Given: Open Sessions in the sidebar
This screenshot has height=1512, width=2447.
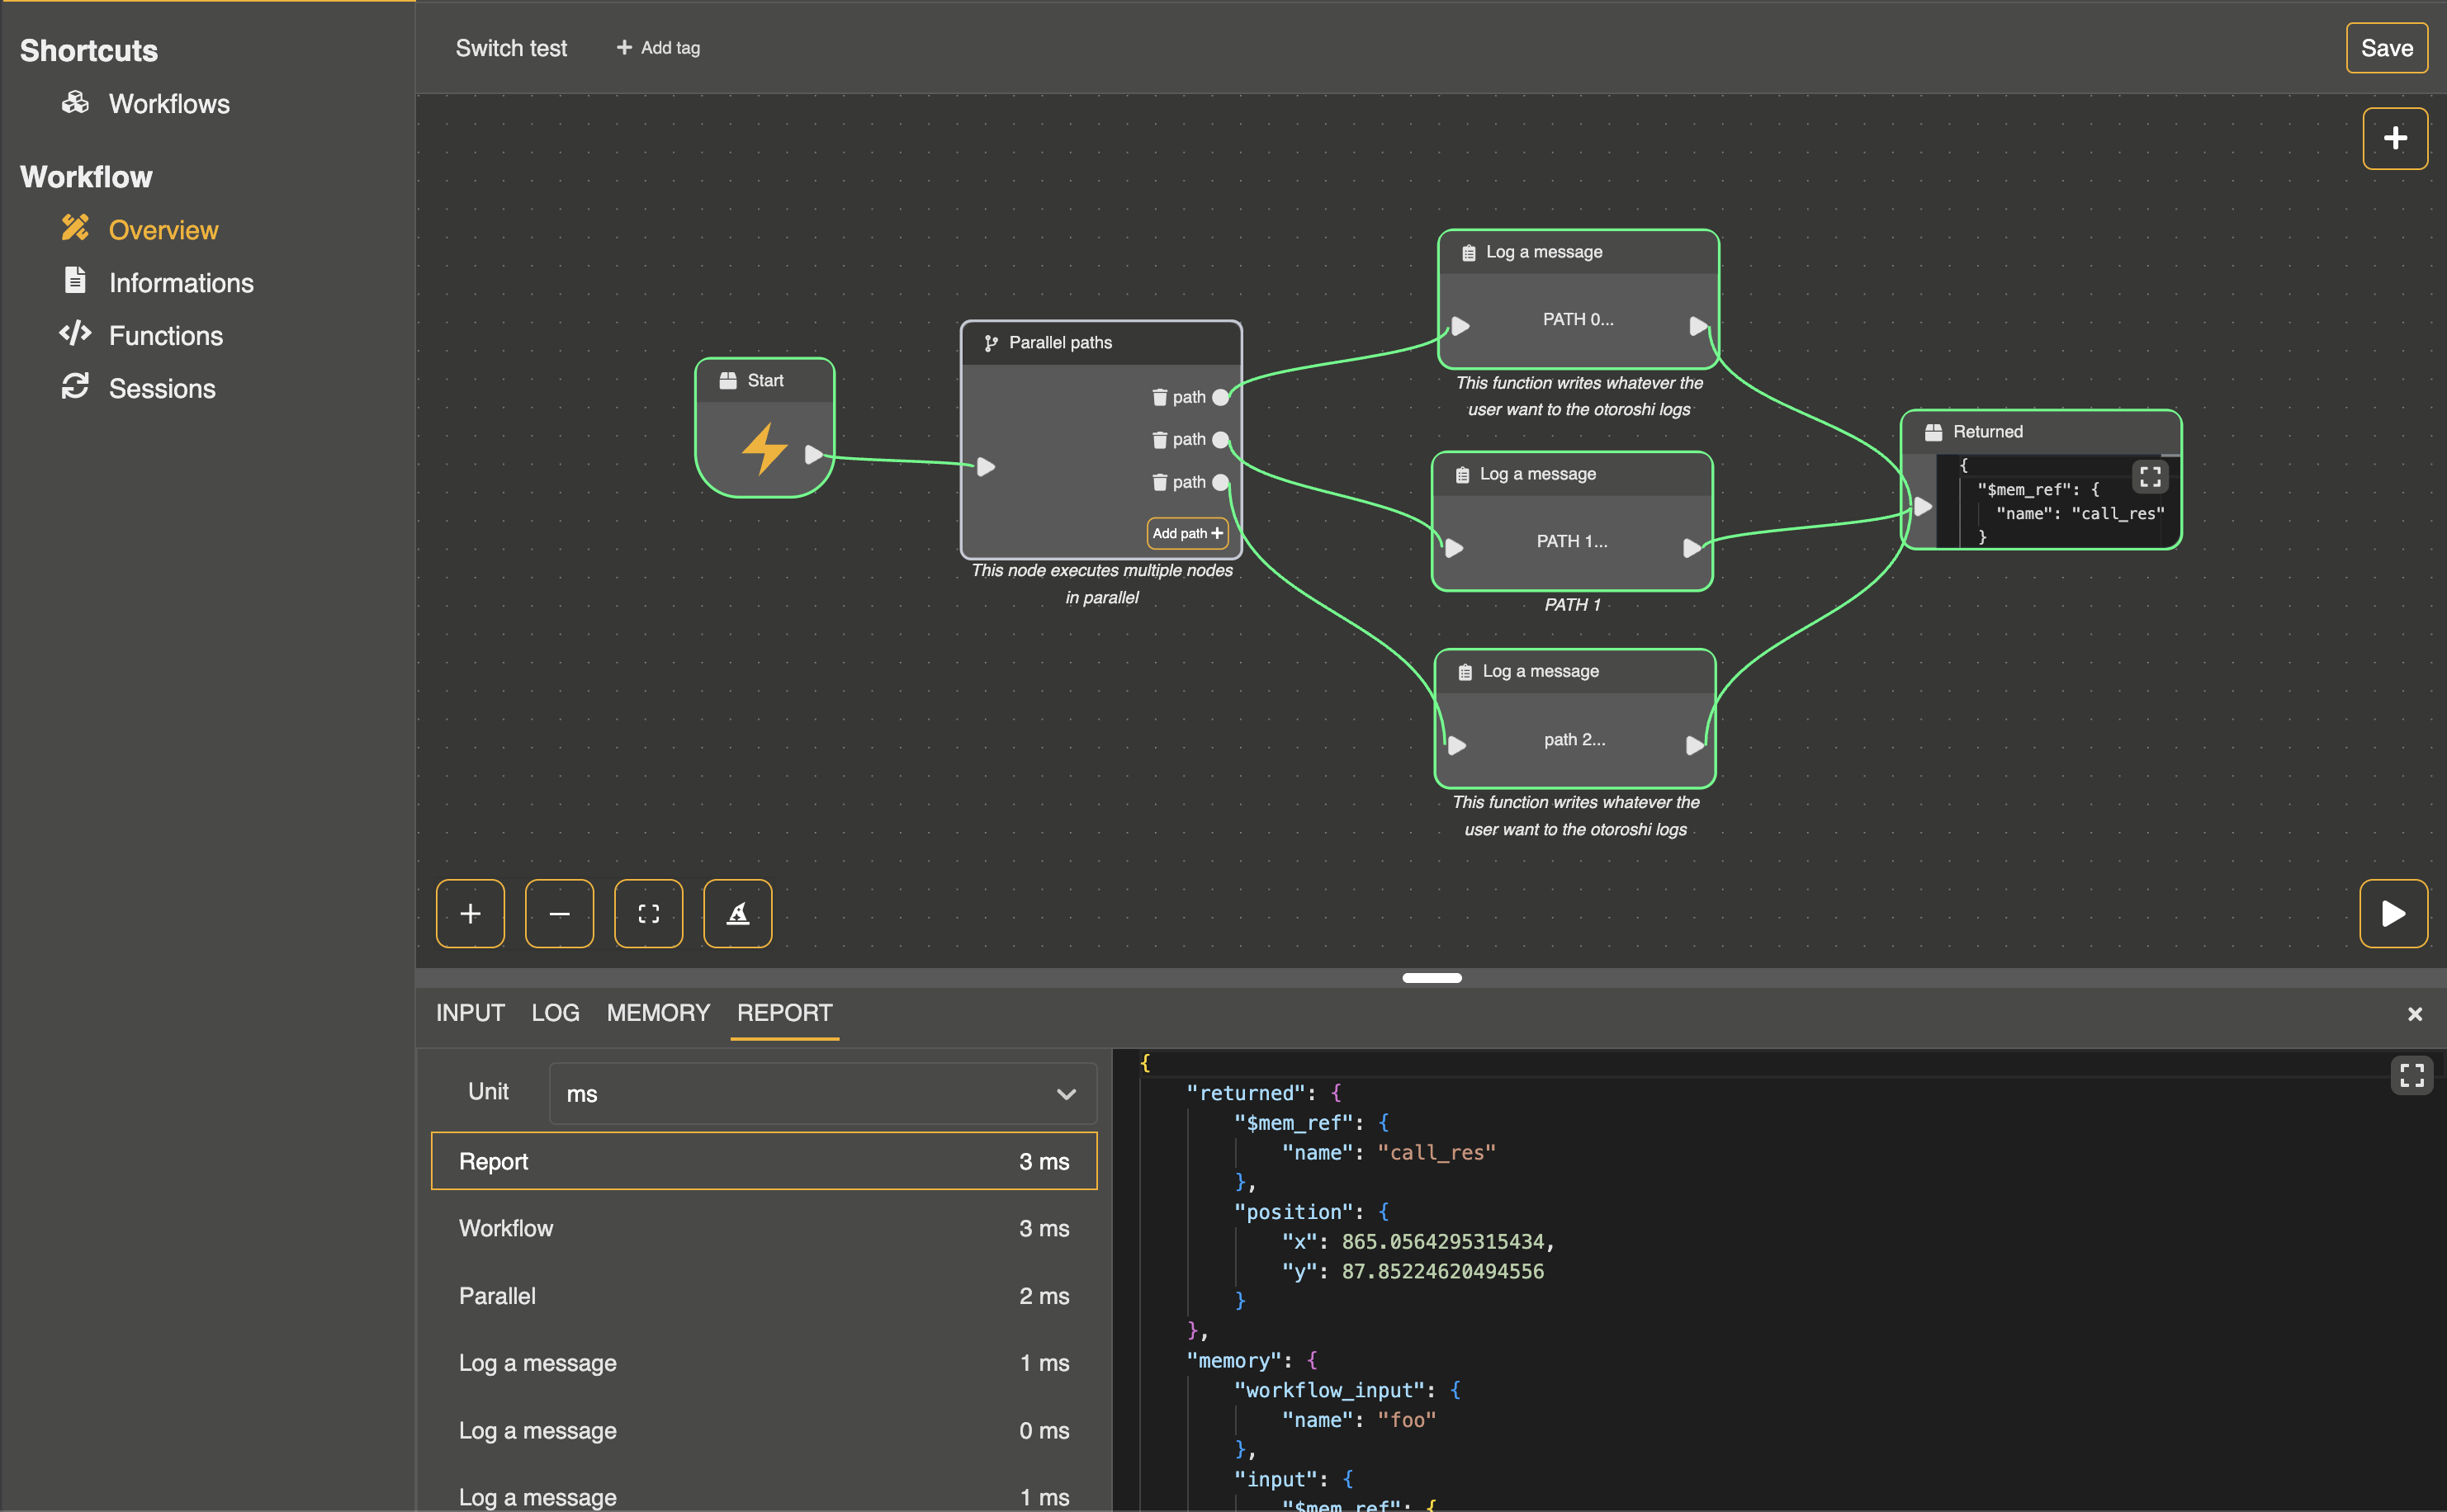Looking at the screenshot, I should pos(161,388).
